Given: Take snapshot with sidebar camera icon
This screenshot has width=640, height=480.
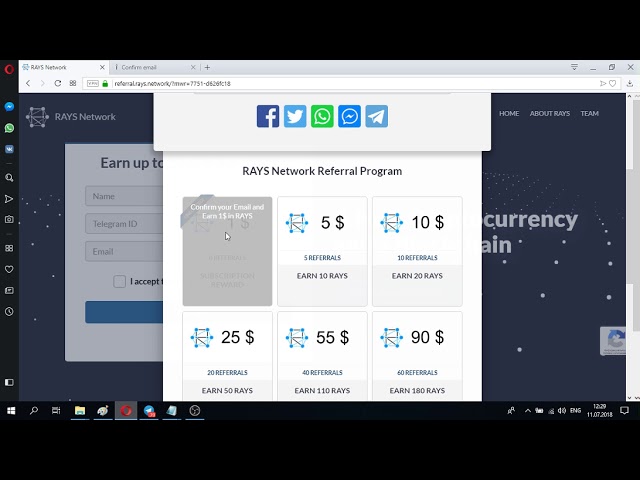Looking at the screenshot, I should 9,220.
